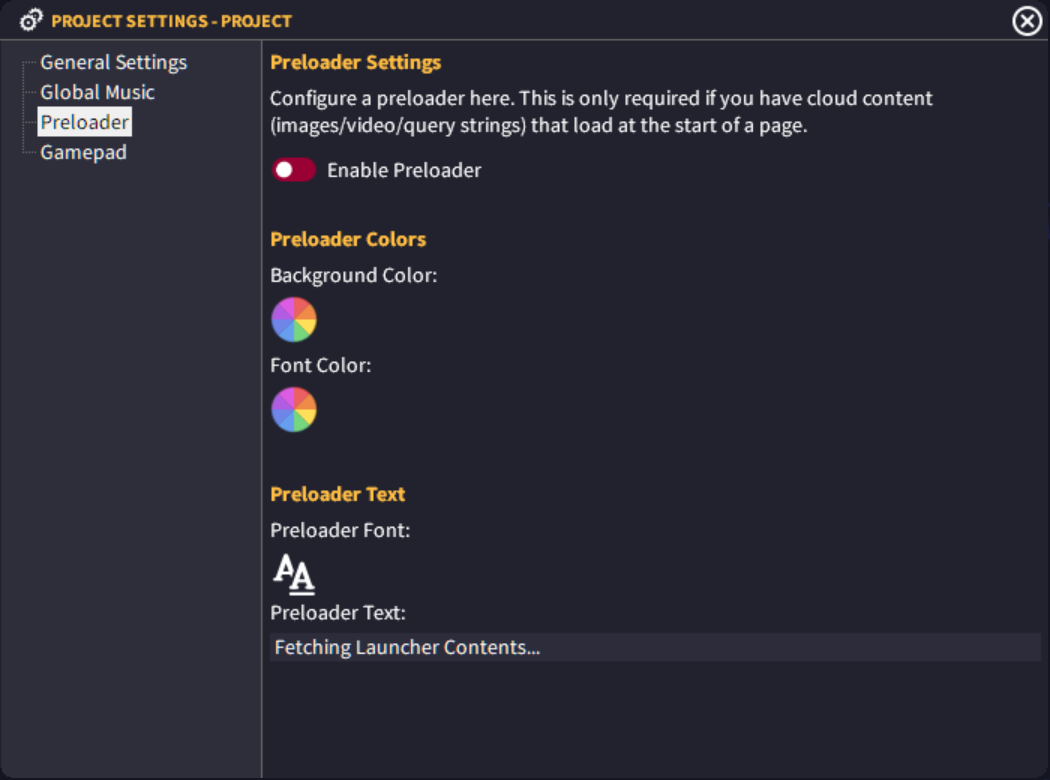Close the Project Settings dialog
This screenshot has width=1050, height=780.
1025,20
